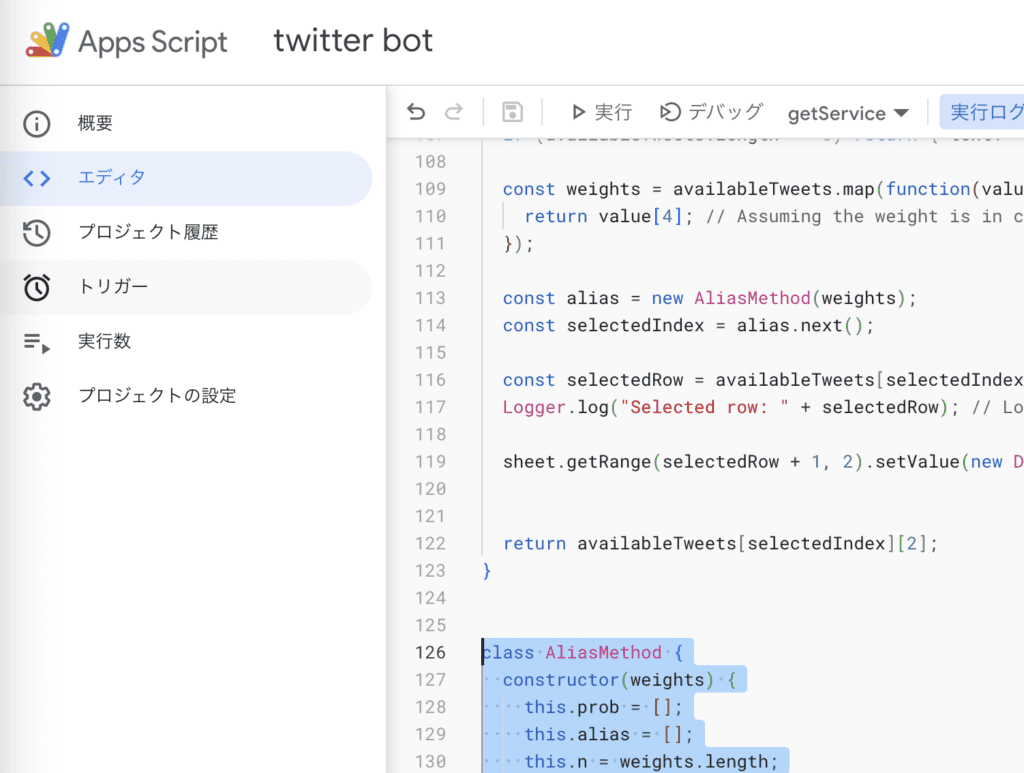
Task: Open project settings via the gear icon
Action: 36,396
